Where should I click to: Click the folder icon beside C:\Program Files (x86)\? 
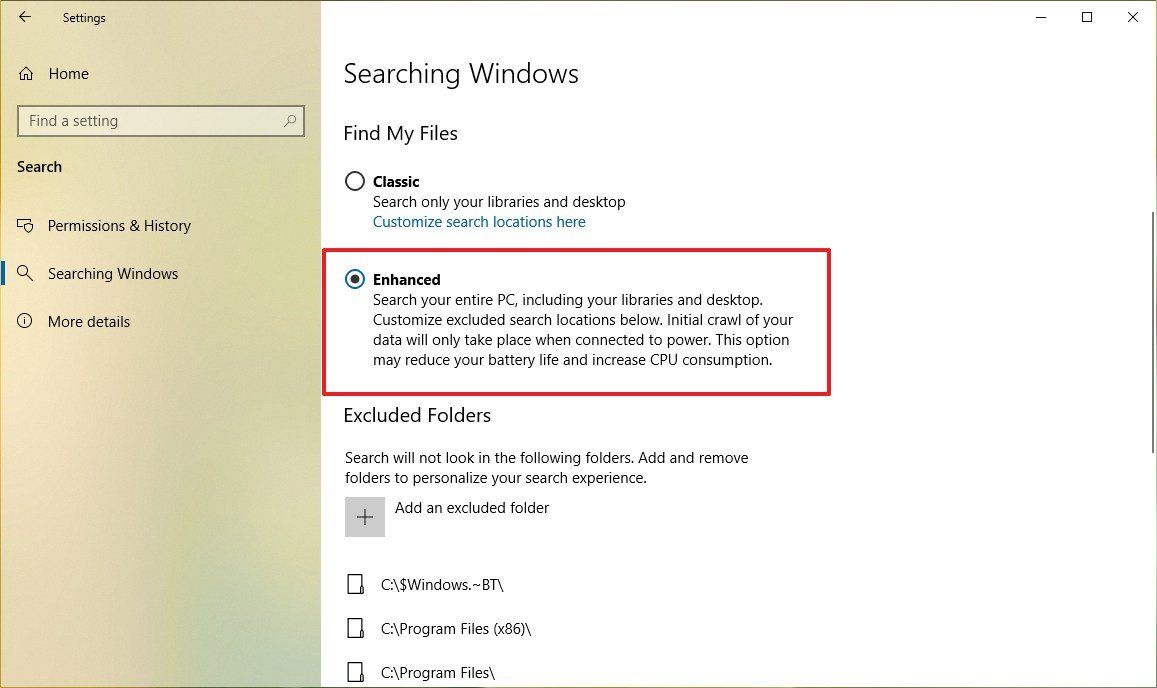[x=356, y=628]
